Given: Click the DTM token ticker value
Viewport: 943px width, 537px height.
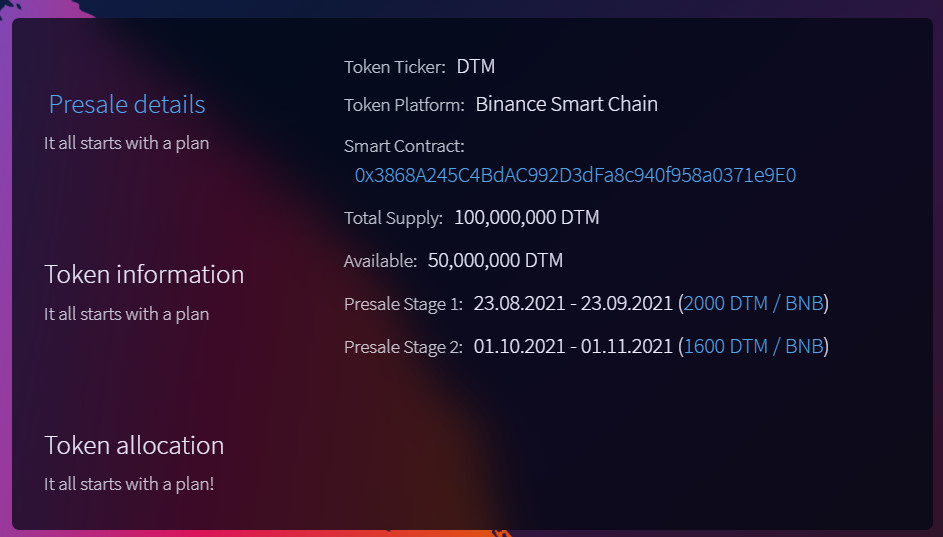Looking at the screenshot, I should [476, 67].
